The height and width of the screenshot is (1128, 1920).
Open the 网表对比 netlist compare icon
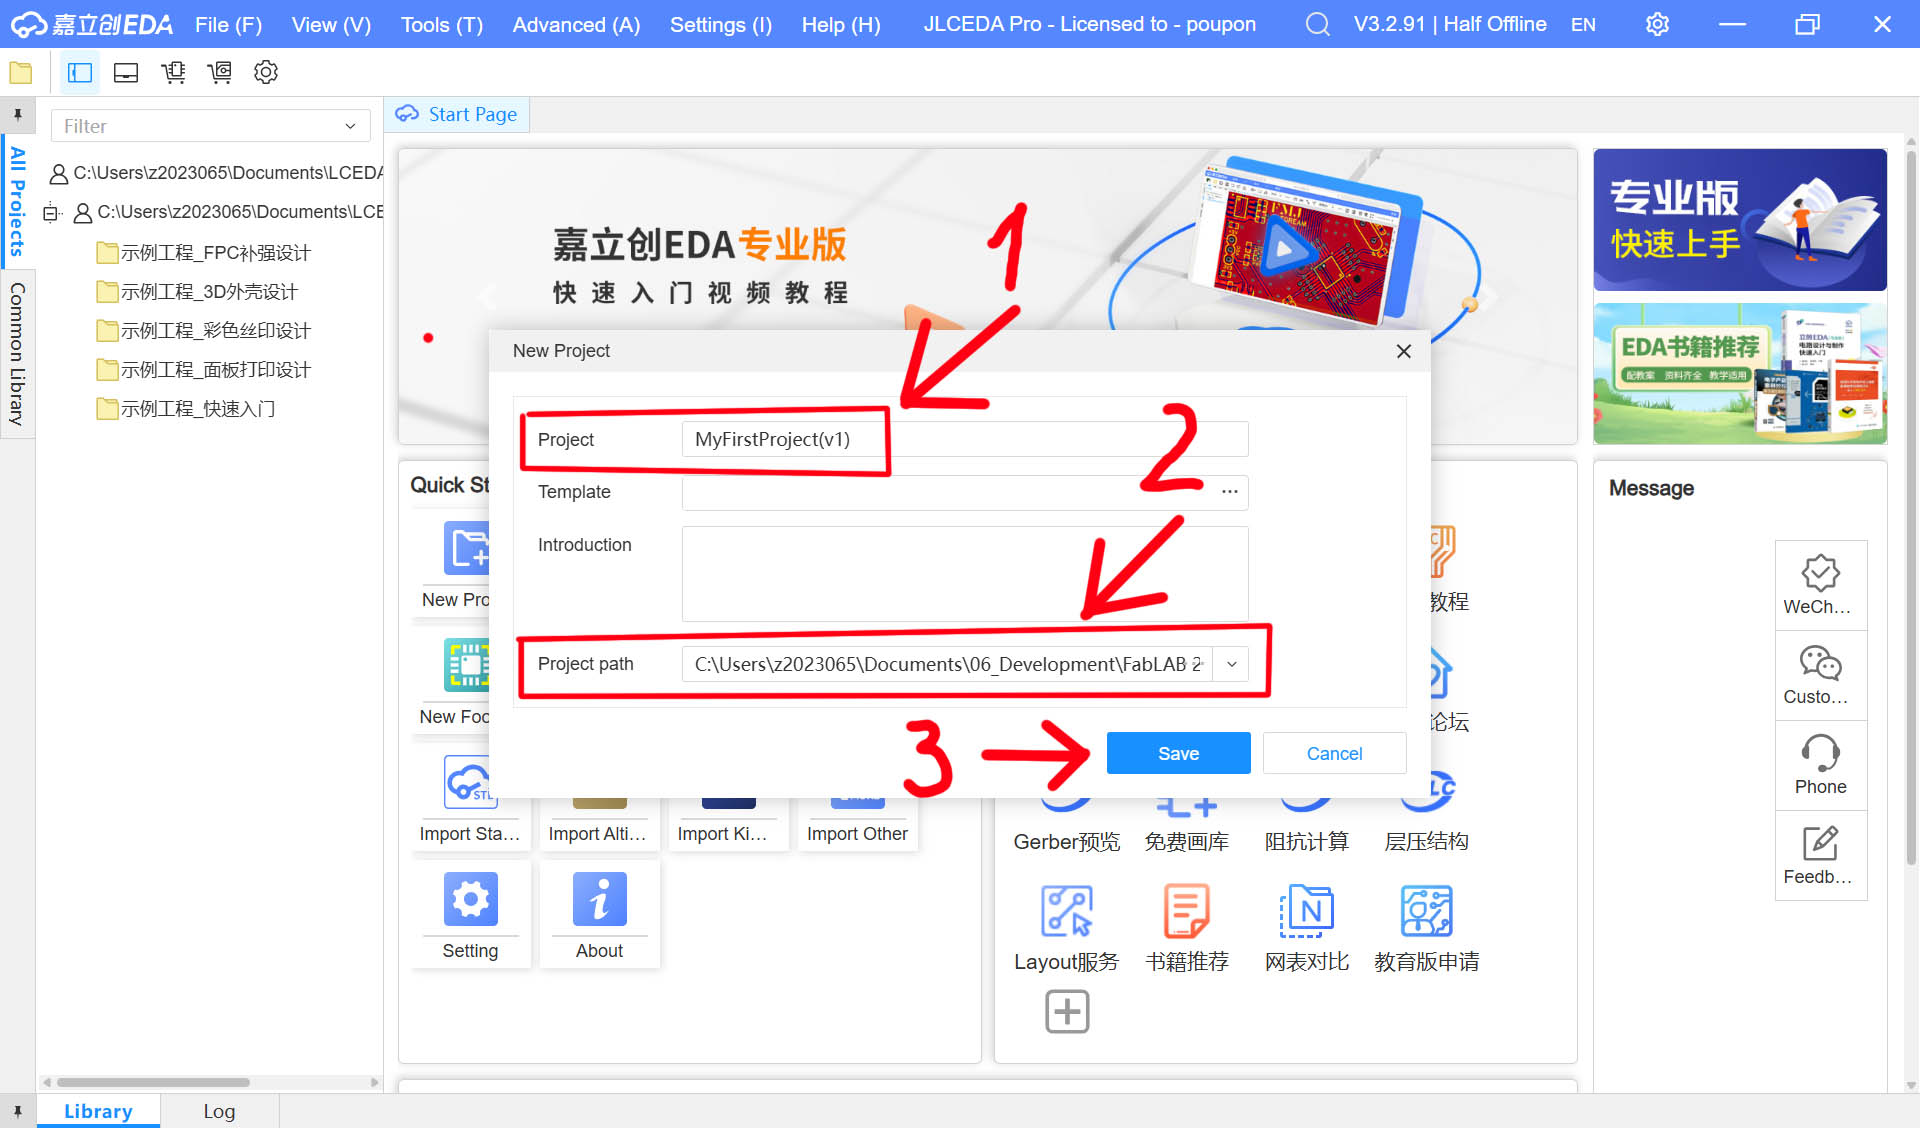1306,911
